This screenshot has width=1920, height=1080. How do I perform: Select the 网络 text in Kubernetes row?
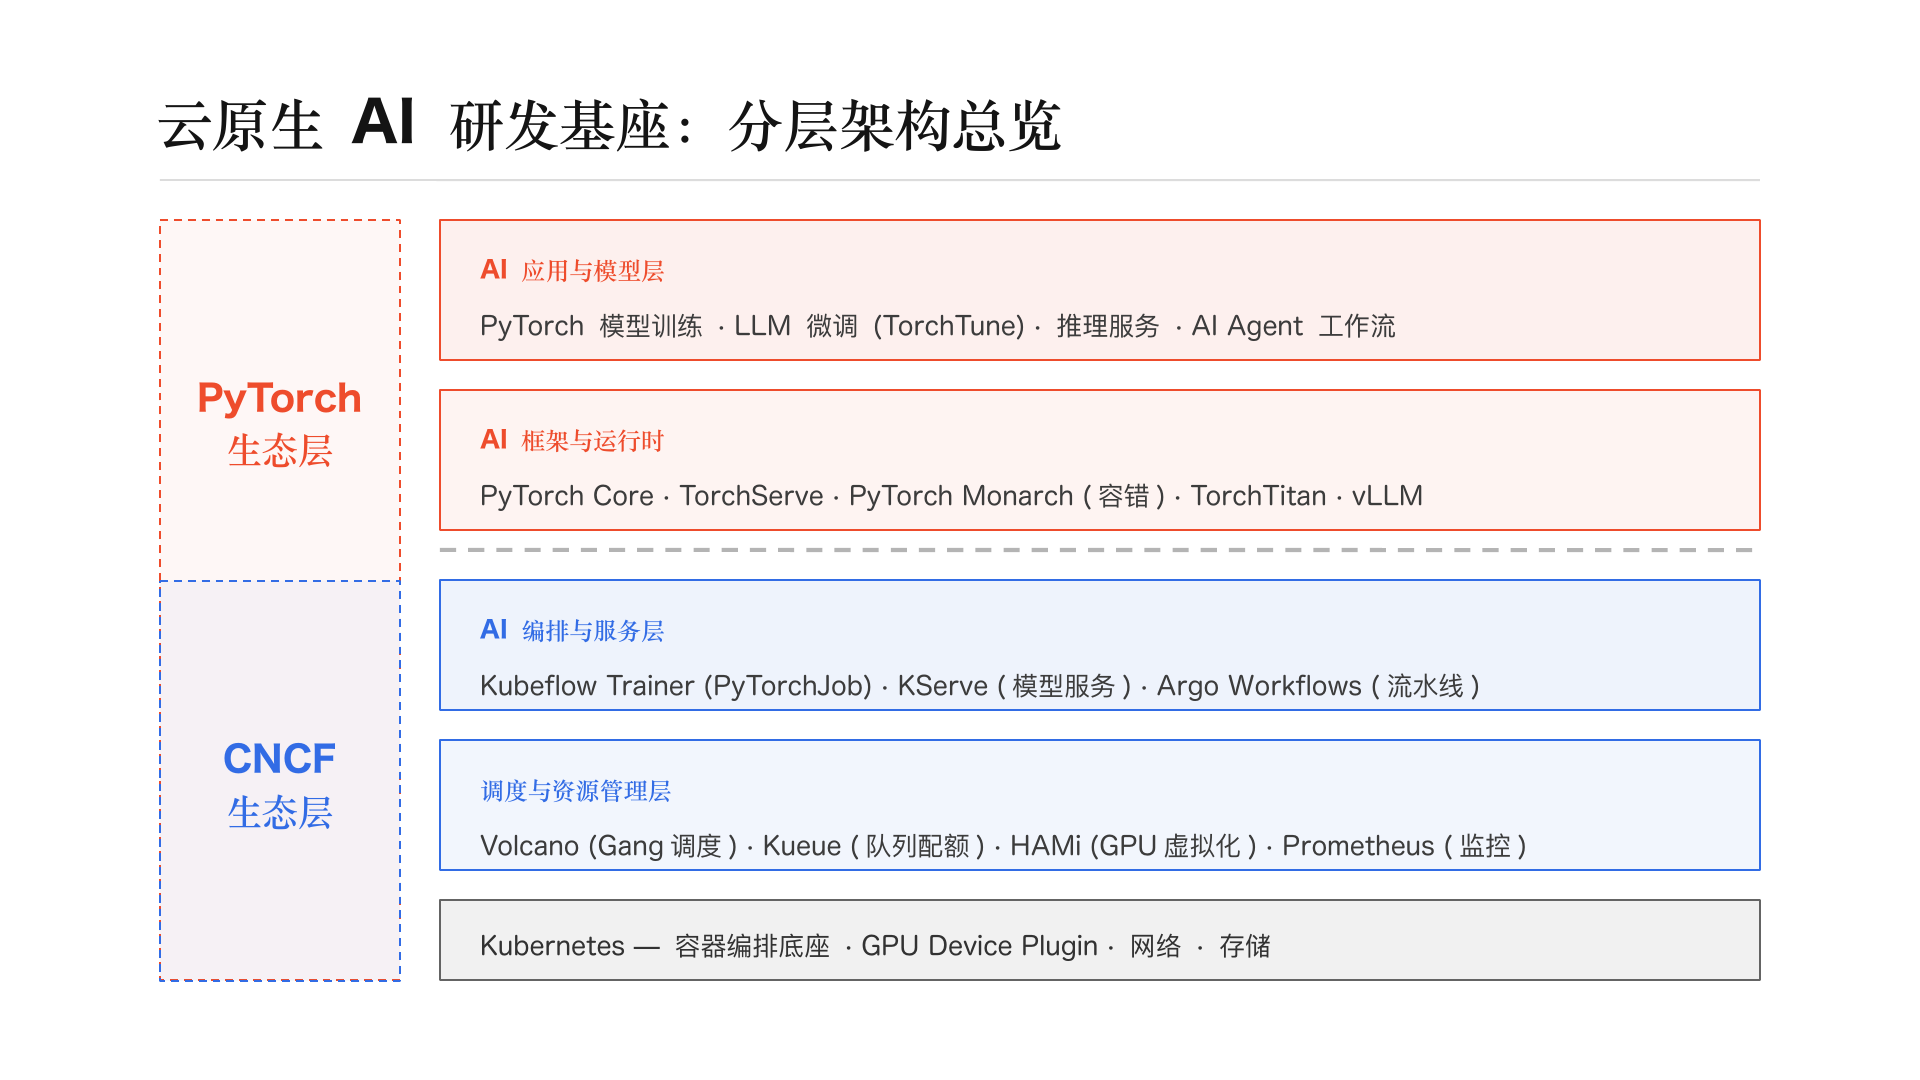[x=1155, y=946]
